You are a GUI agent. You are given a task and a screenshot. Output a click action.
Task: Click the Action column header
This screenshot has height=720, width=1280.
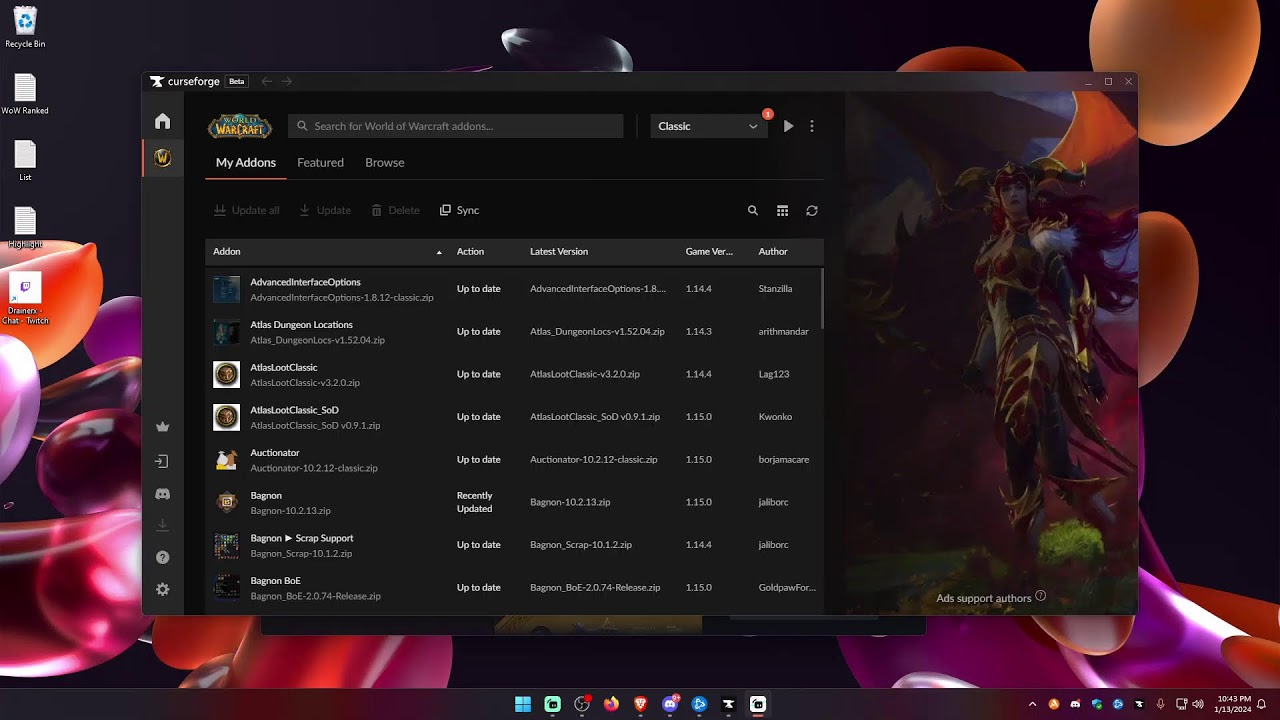[470, 251]
